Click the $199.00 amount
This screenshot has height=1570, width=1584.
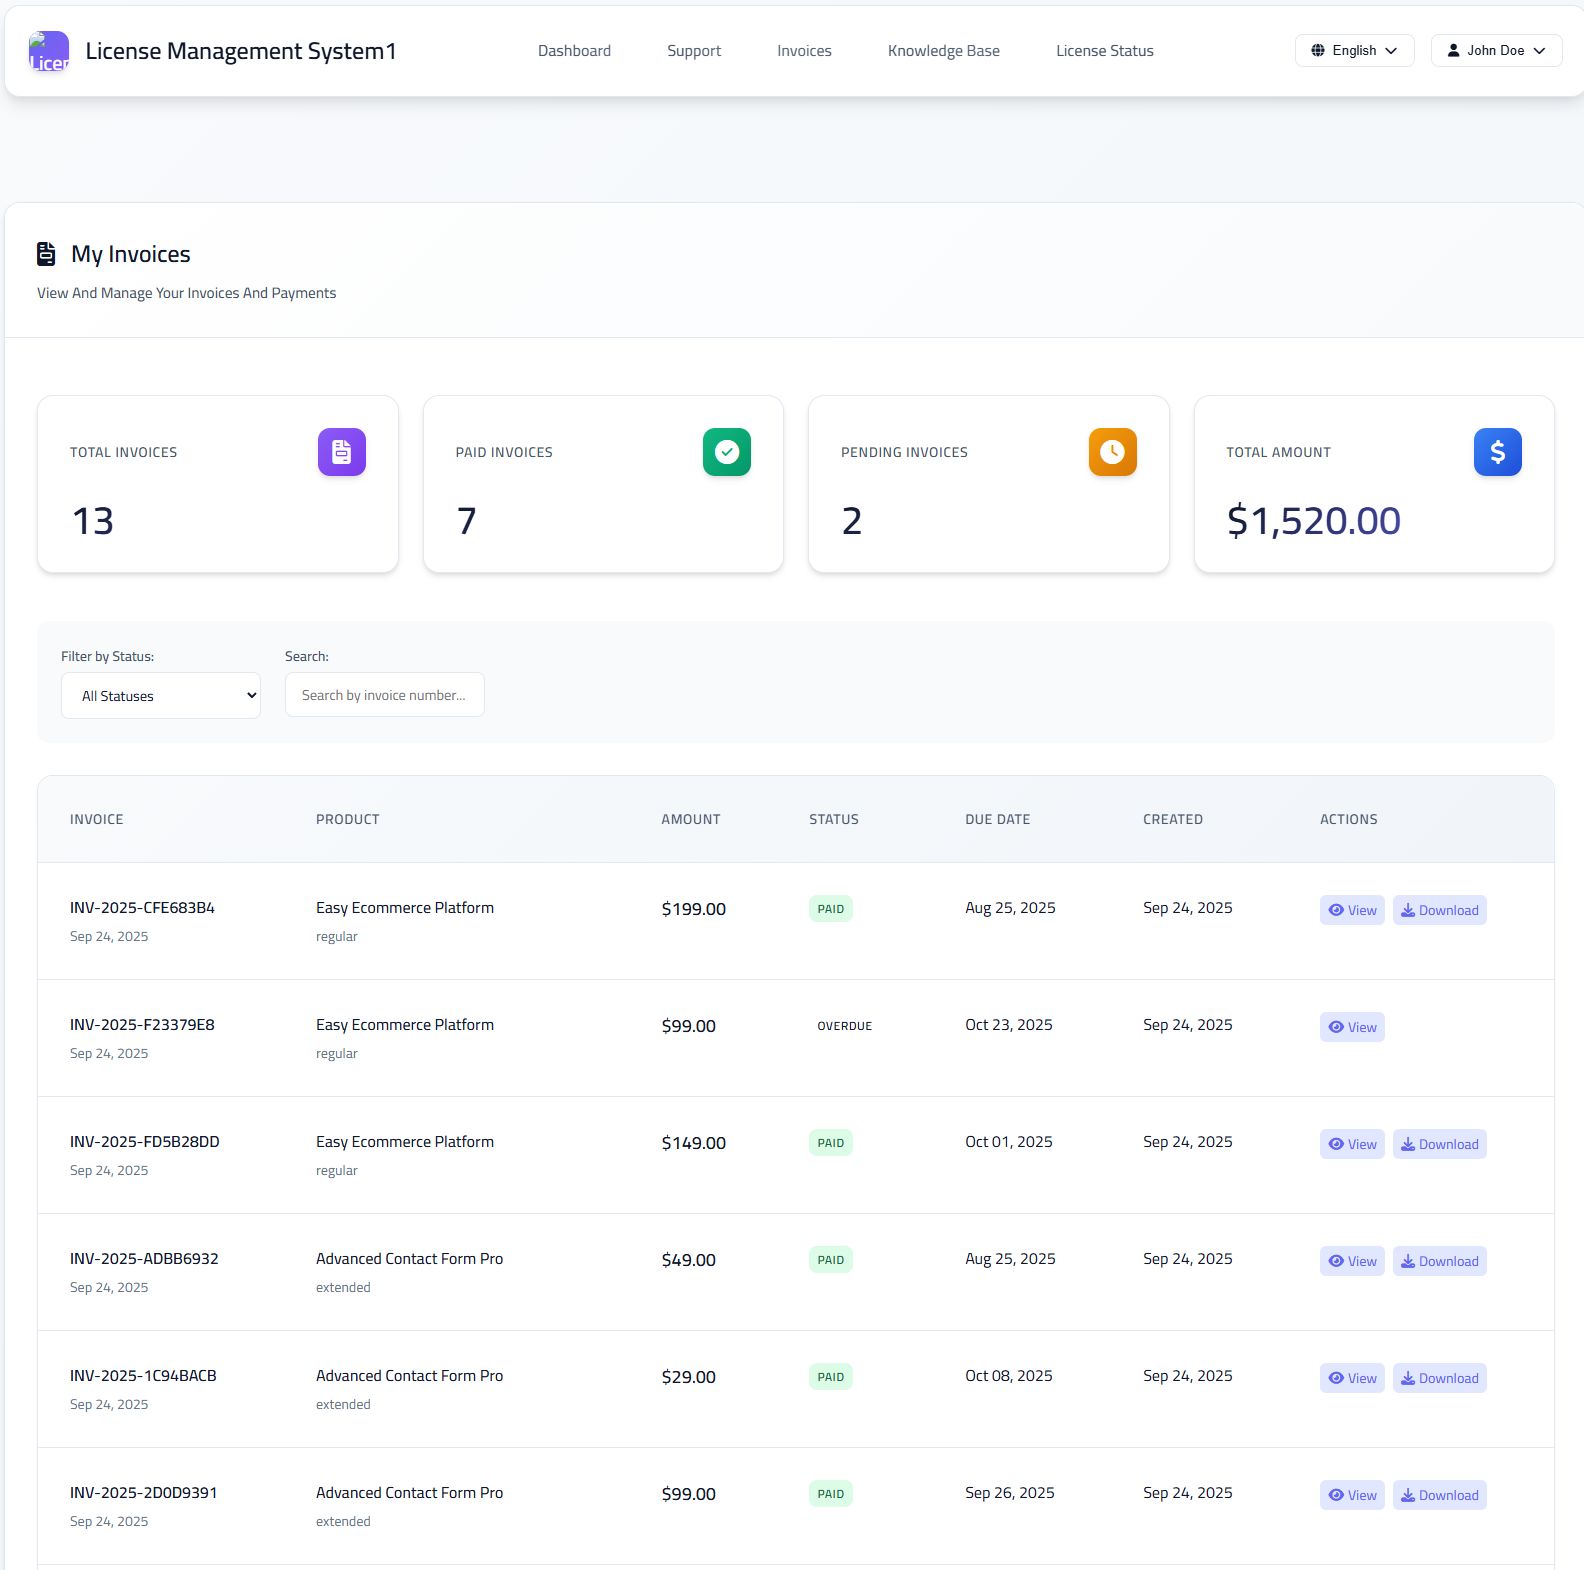[x=694, y=909]
